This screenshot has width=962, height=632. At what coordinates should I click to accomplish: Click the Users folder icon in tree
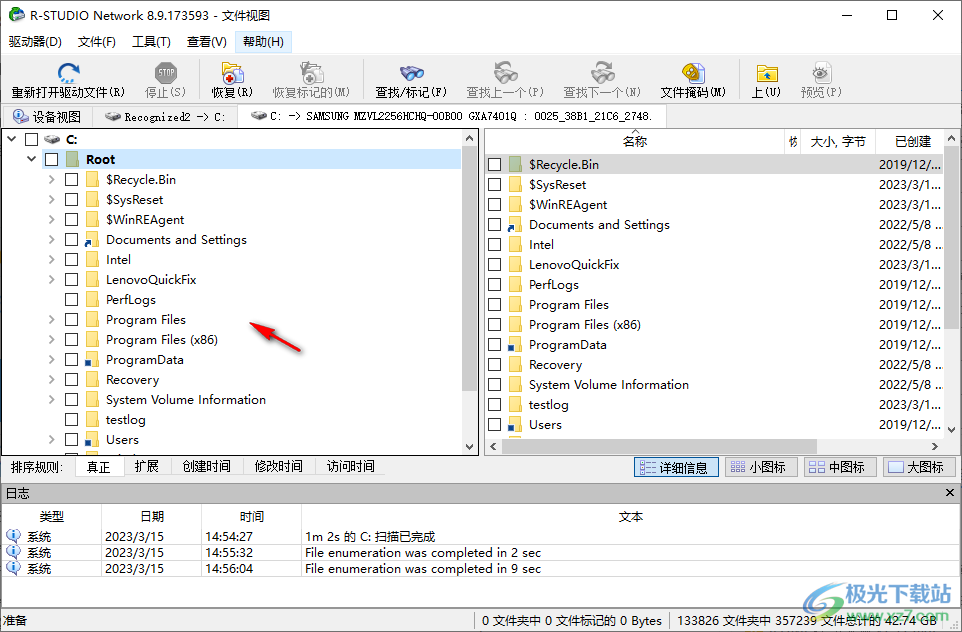(x=91, y=440)
